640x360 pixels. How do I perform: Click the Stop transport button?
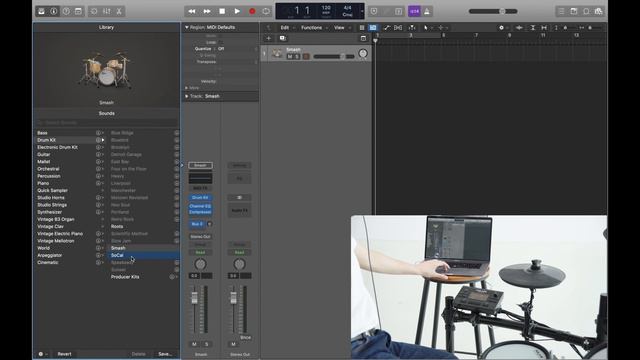(222, 11)
